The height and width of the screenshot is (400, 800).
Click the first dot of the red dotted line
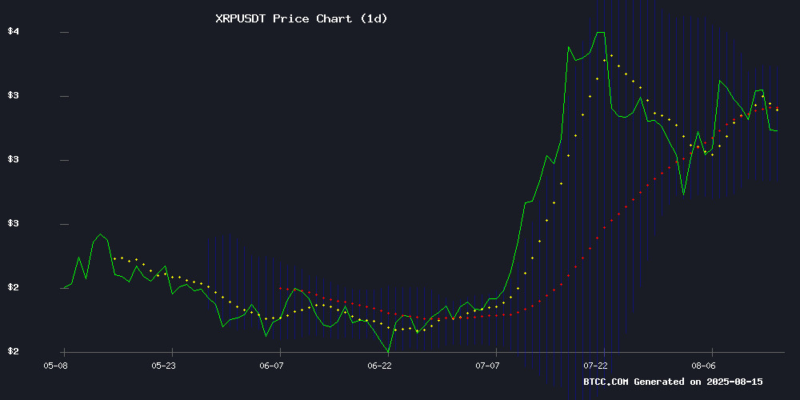[x=280, y=288]
